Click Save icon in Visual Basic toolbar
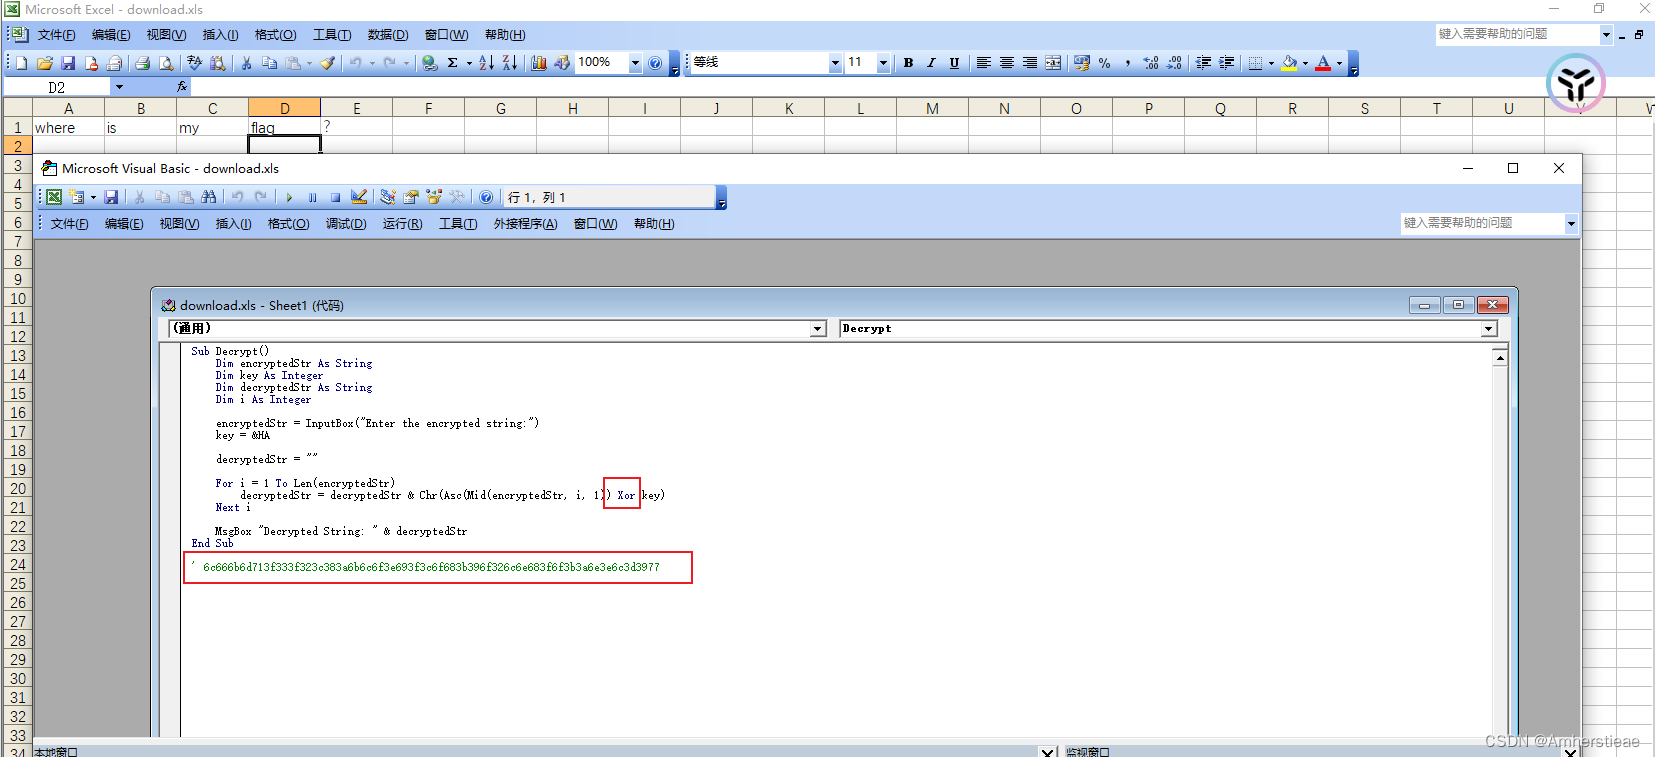 click(x=111, y=198)
